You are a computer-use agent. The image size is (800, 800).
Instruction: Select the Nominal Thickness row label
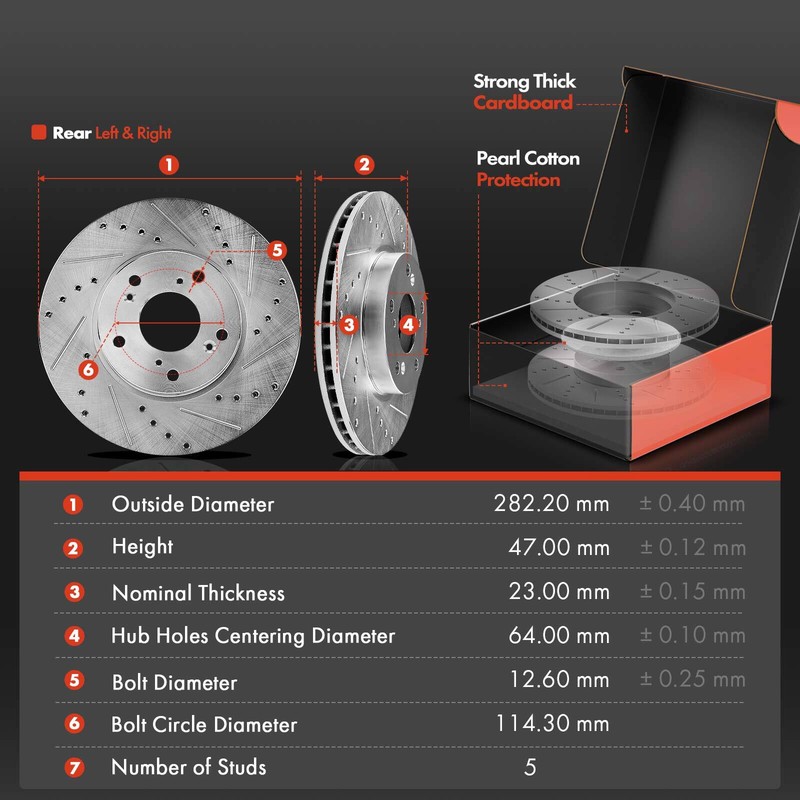198,593
